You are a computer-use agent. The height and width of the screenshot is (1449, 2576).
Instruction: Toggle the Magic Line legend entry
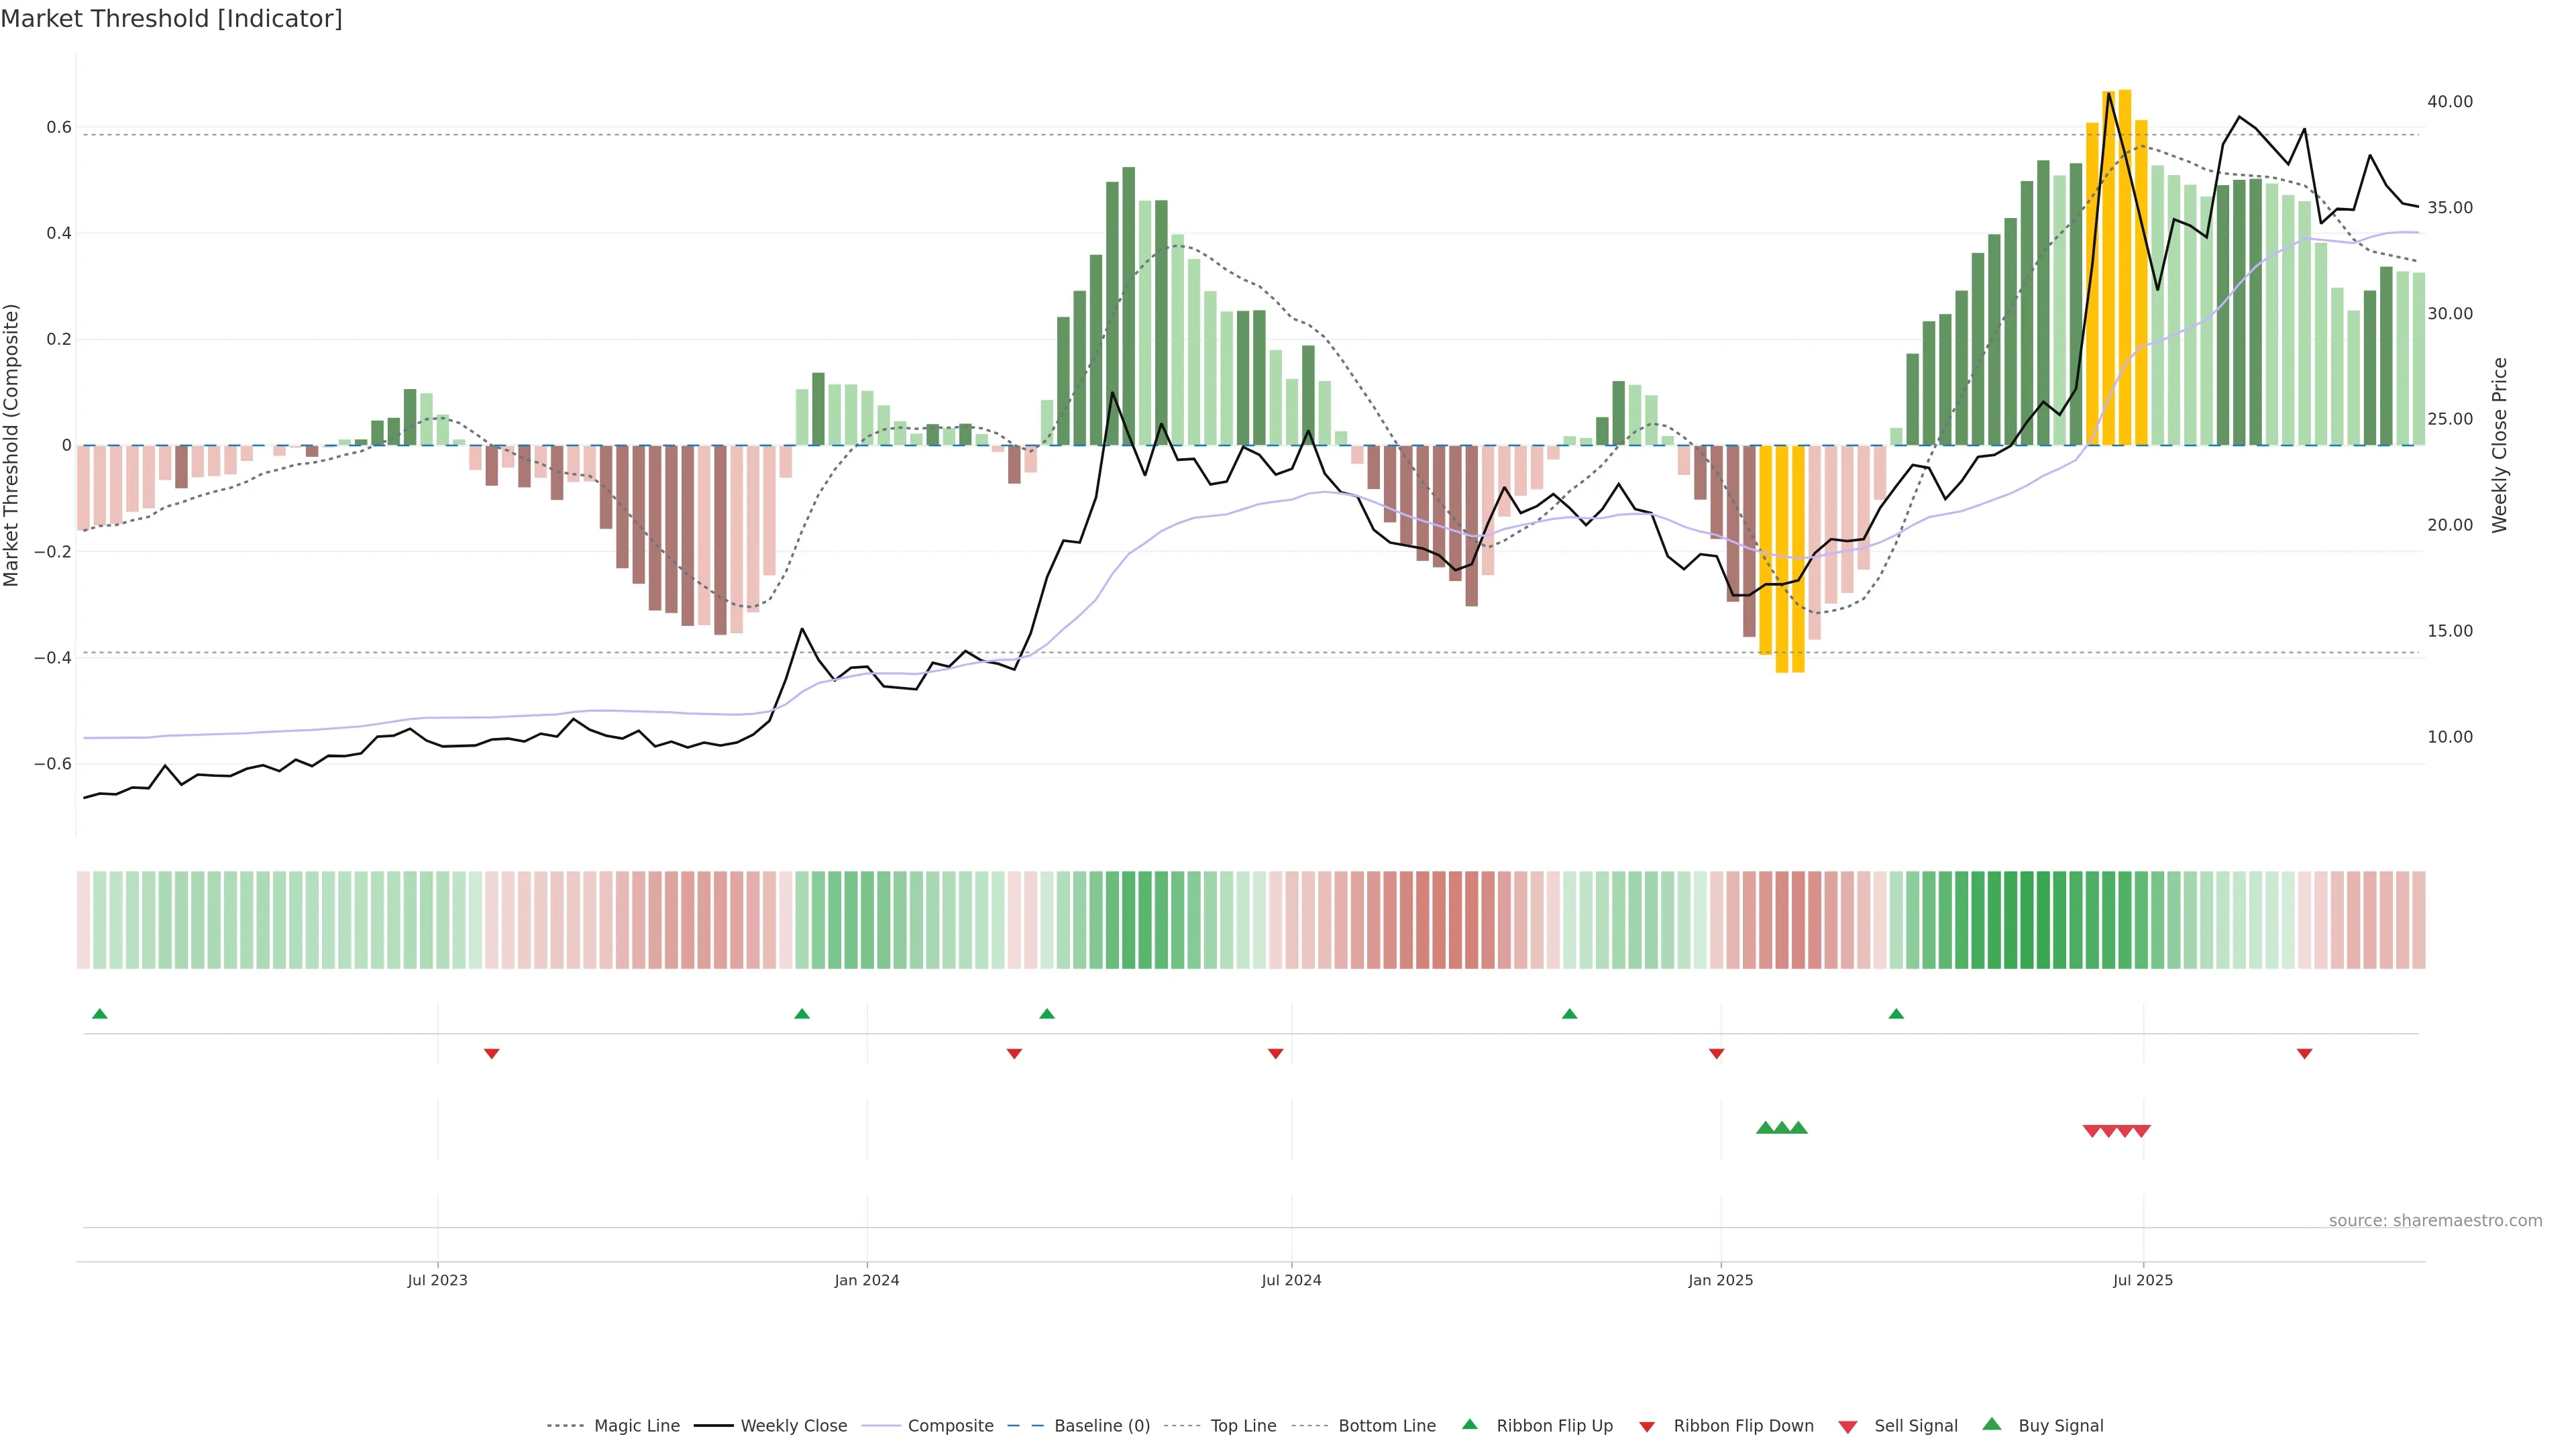pyautogui.click(x=636, y=1425)
